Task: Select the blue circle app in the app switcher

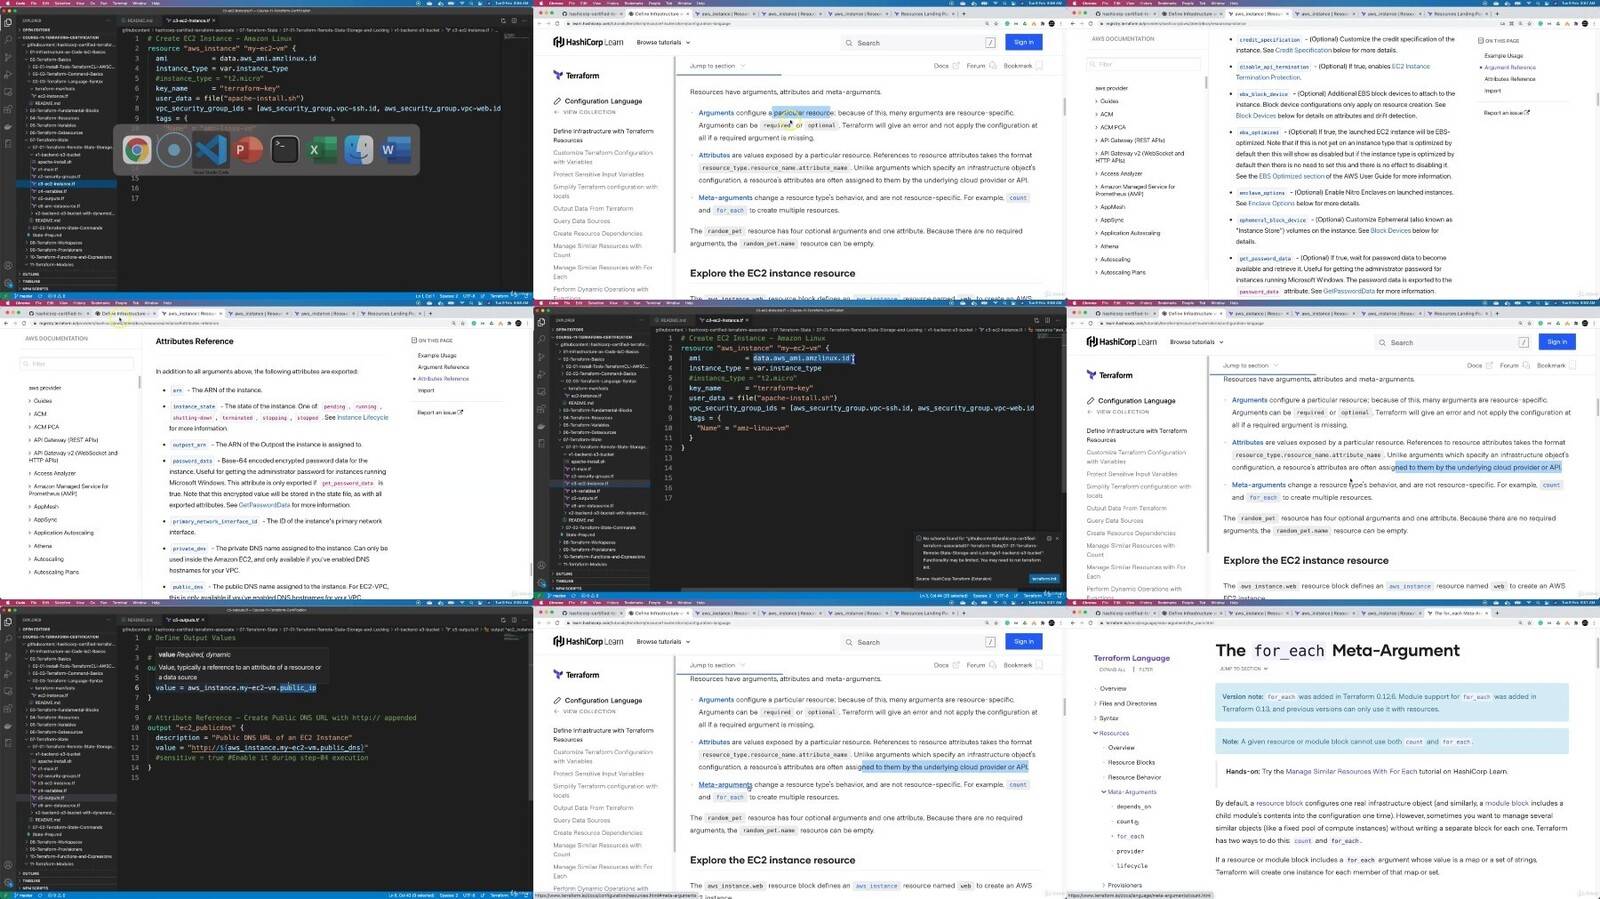Action: [174, 150]
